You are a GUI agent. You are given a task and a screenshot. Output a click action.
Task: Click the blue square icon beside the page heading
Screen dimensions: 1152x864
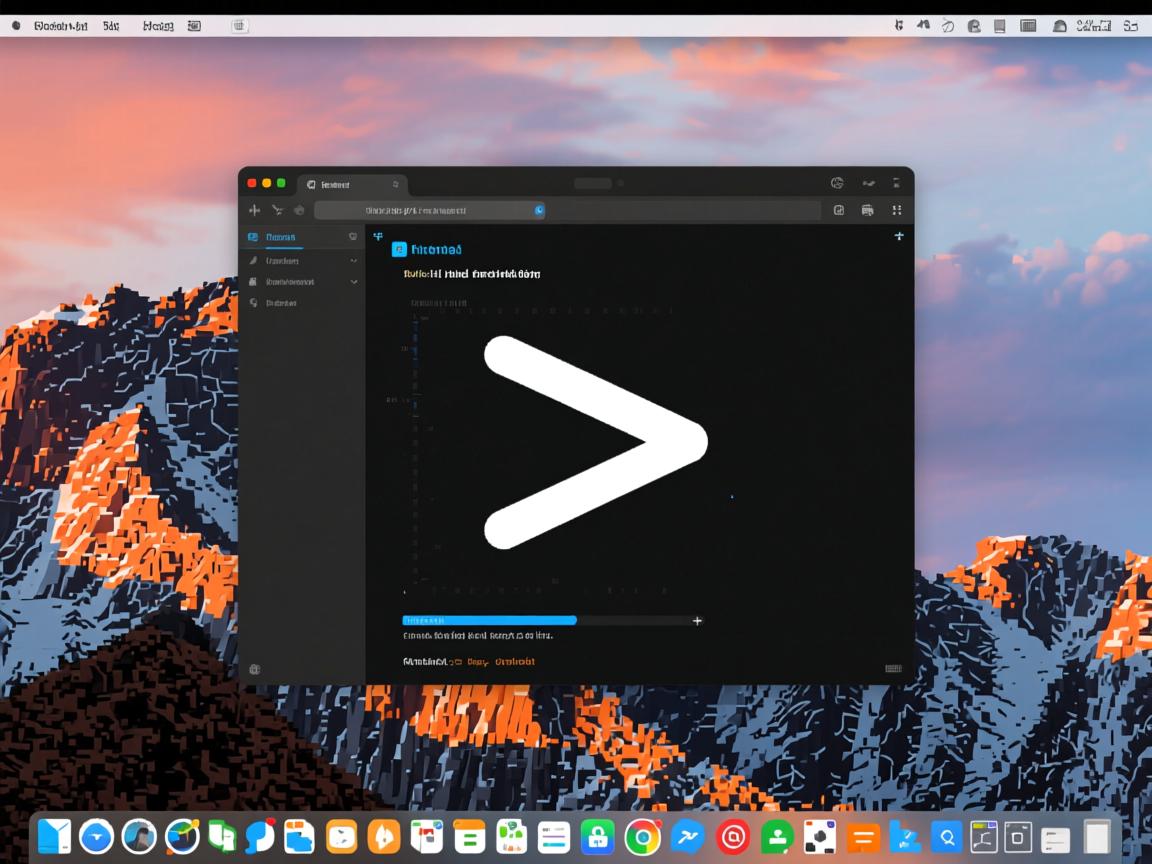(x=399, y=249)
